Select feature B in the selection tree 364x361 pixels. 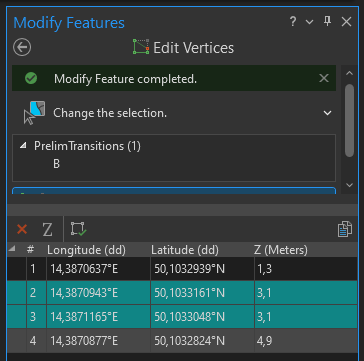tap(56, 164)
